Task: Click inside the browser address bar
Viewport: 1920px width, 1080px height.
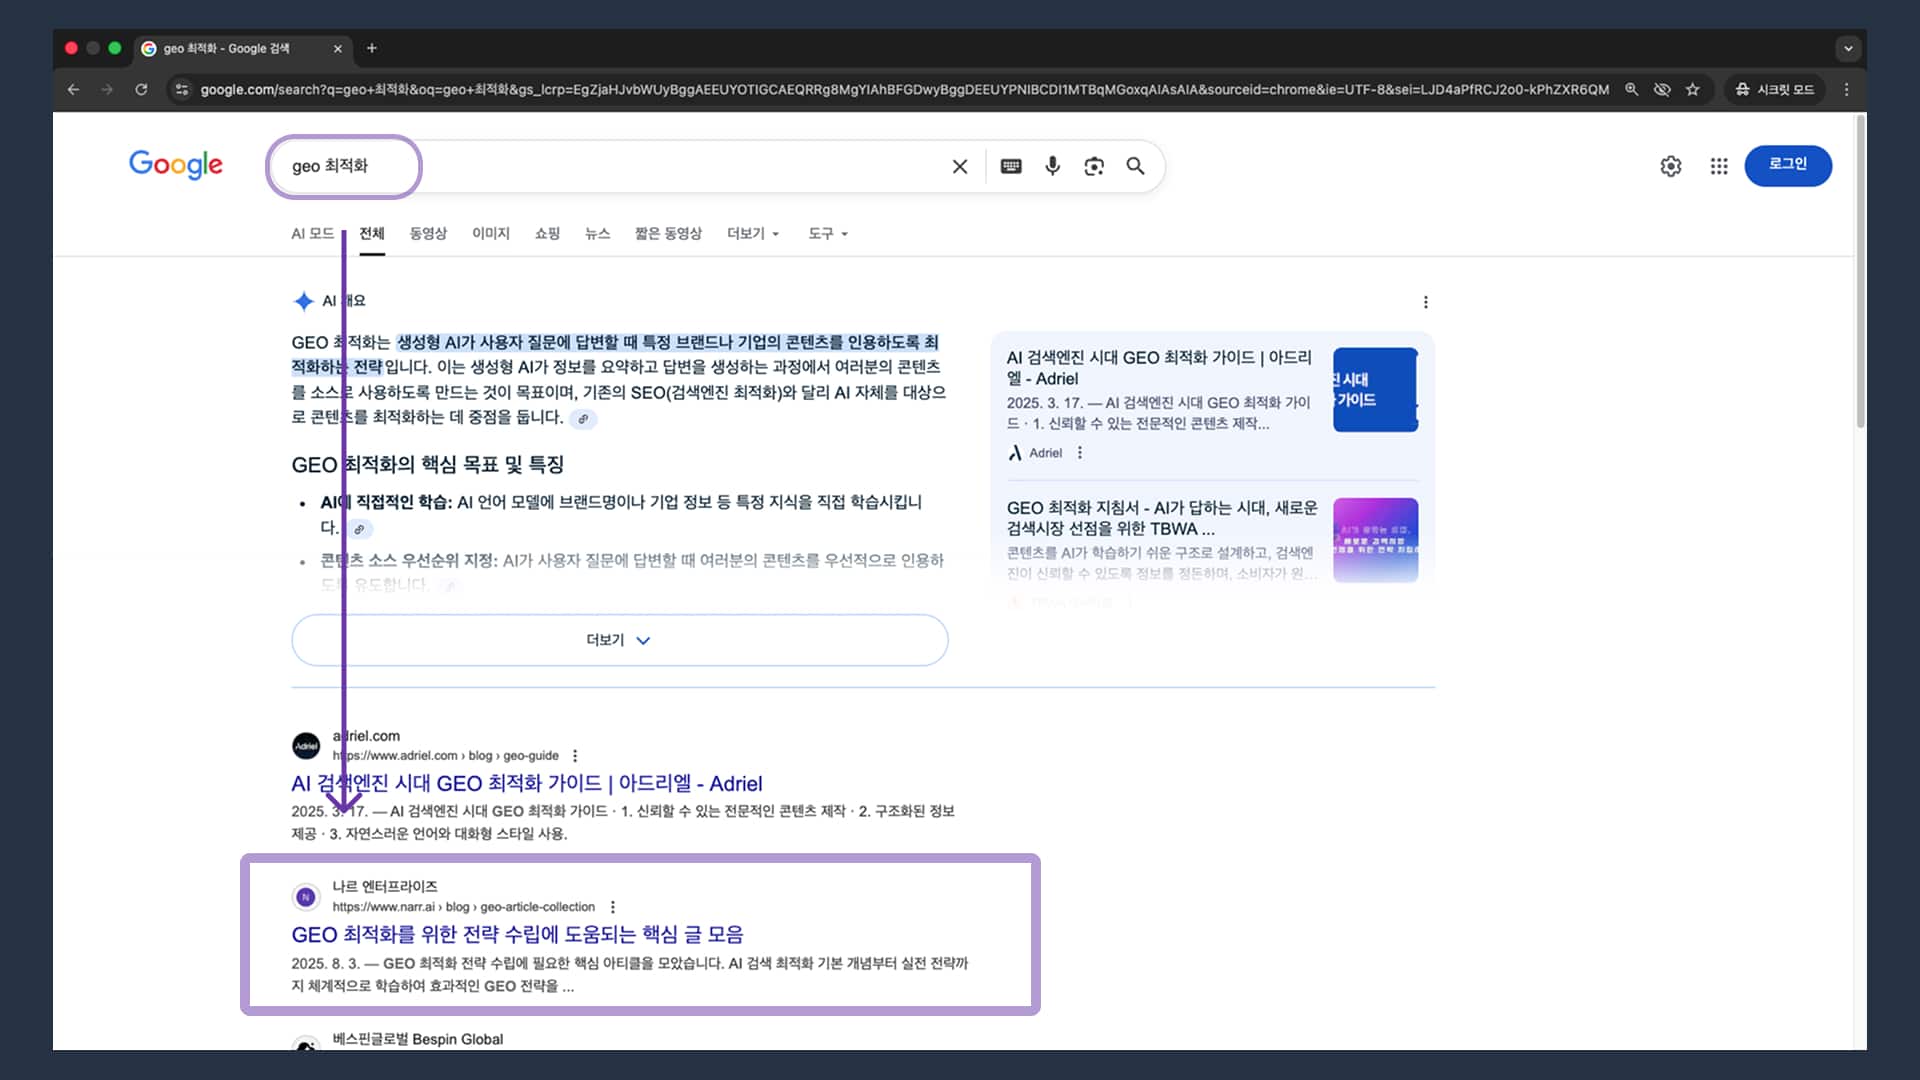Action: pyautogui.click(x=700, y=89)
